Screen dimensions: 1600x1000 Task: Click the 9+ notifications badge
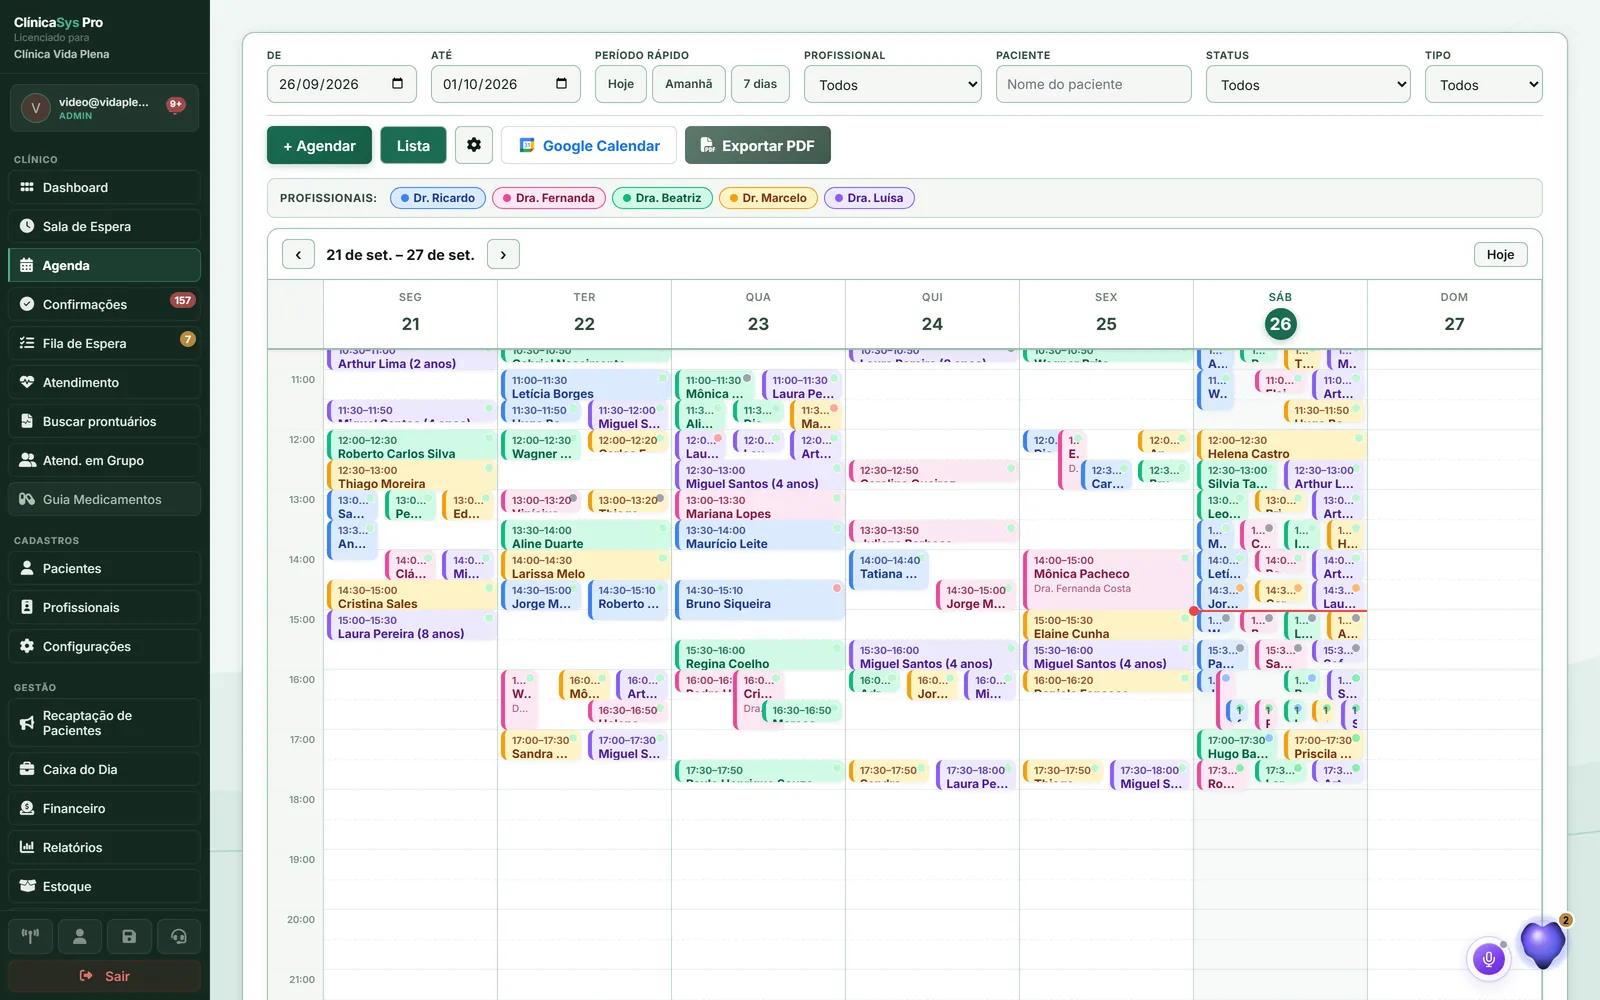[176, 104]
